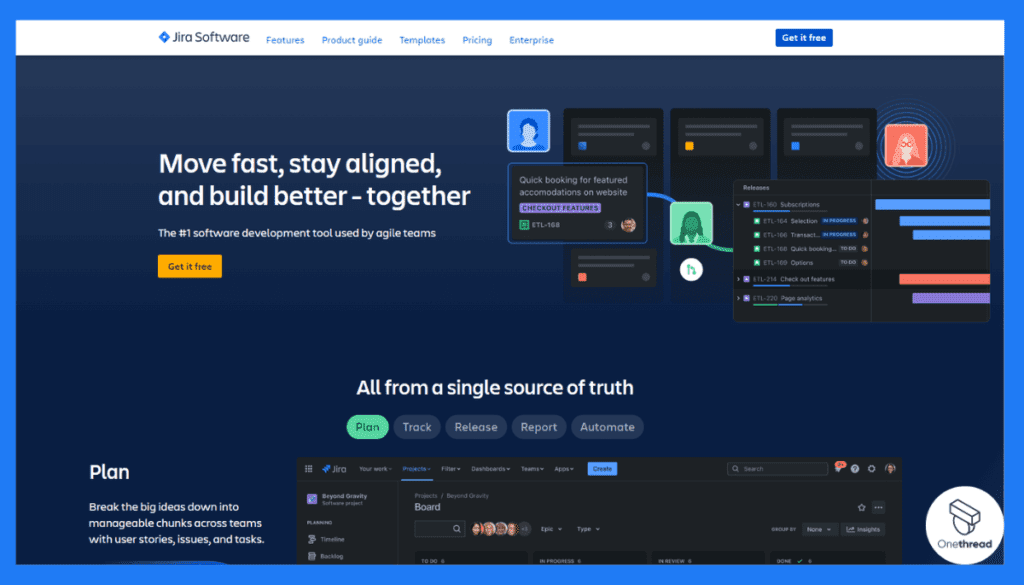1024x585 pixels.
Task: Click the ETL-168 story icon on card
Action: pos(524,225)
